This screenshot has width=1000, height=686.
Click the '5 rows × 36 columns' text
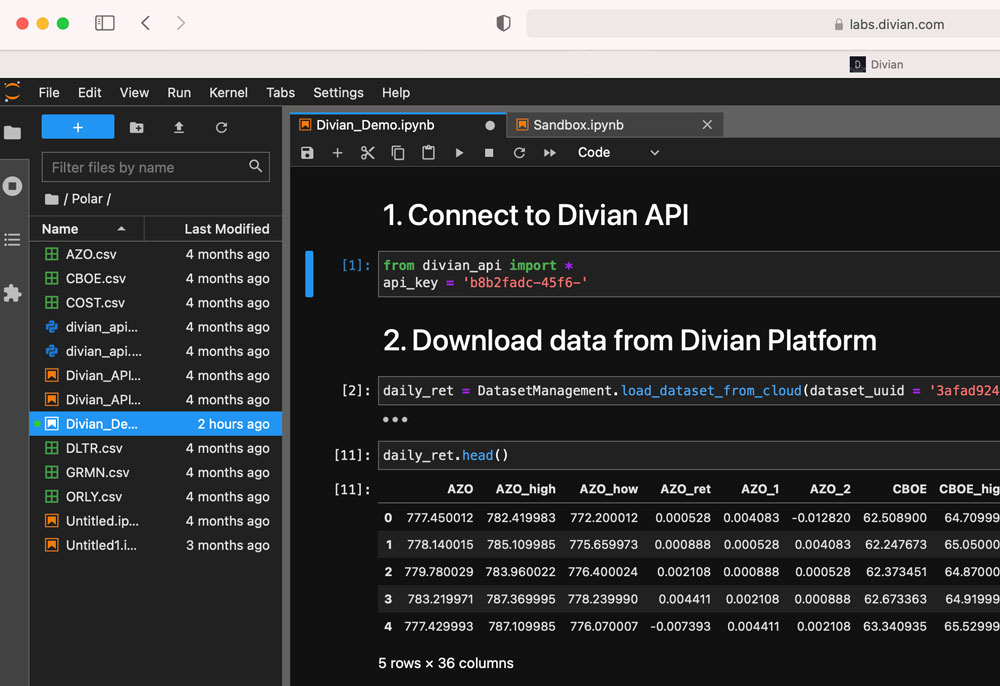tap(446, 663)
